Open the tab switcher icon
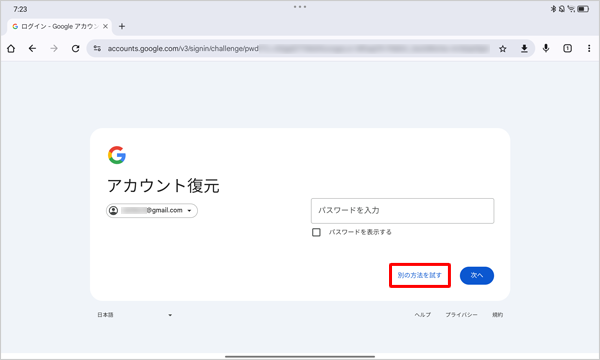The height and width of the screenshot is (360, 600). point(567,48)
